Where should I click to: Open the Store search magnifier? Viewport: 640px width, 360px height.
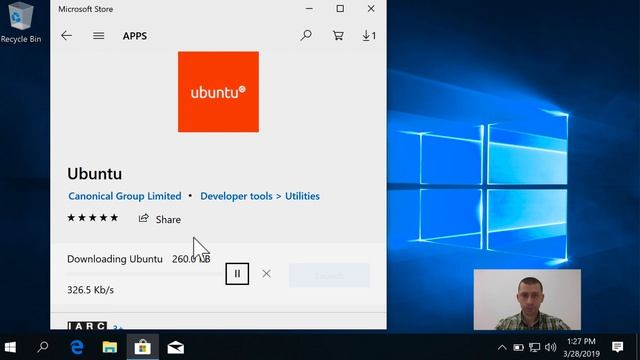tap(306, 36)
